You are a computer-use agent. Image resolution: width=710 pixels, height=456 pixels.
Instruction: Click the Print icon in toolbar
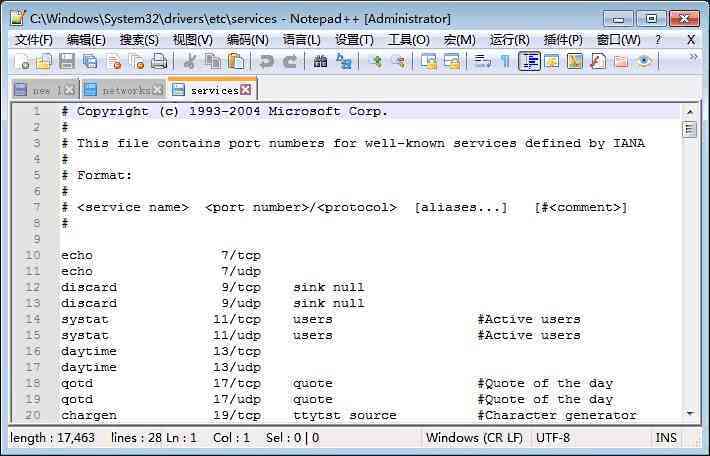159,61
